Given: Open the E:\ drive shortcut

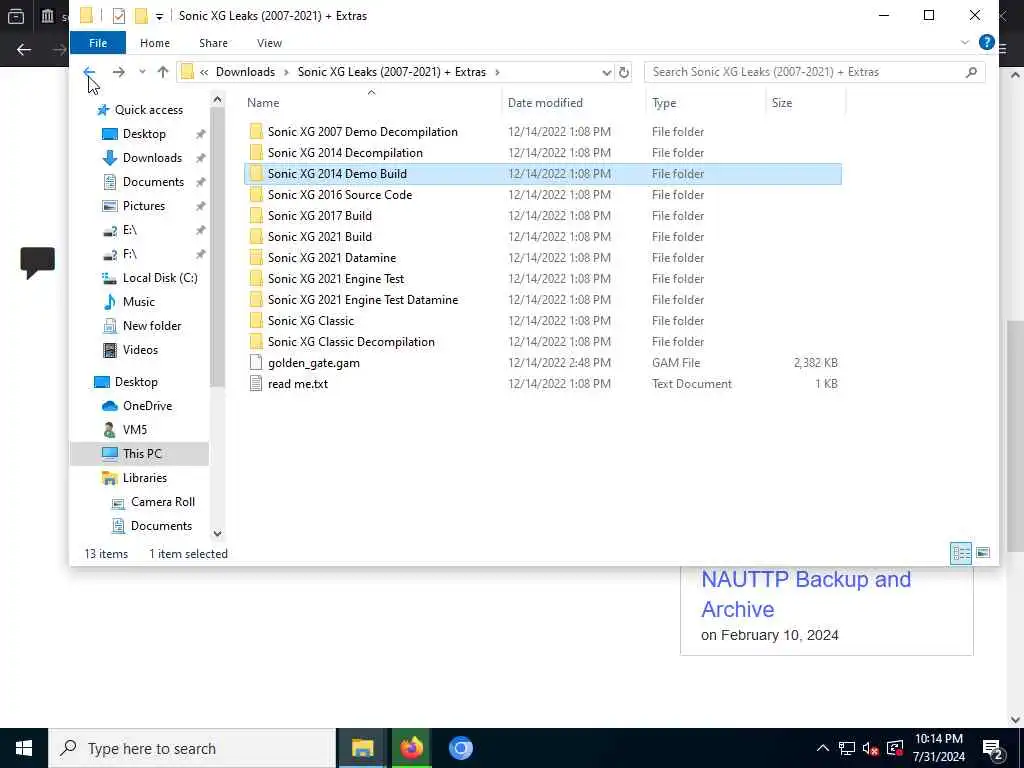Looking at the screenshot, I should (129, 230).
